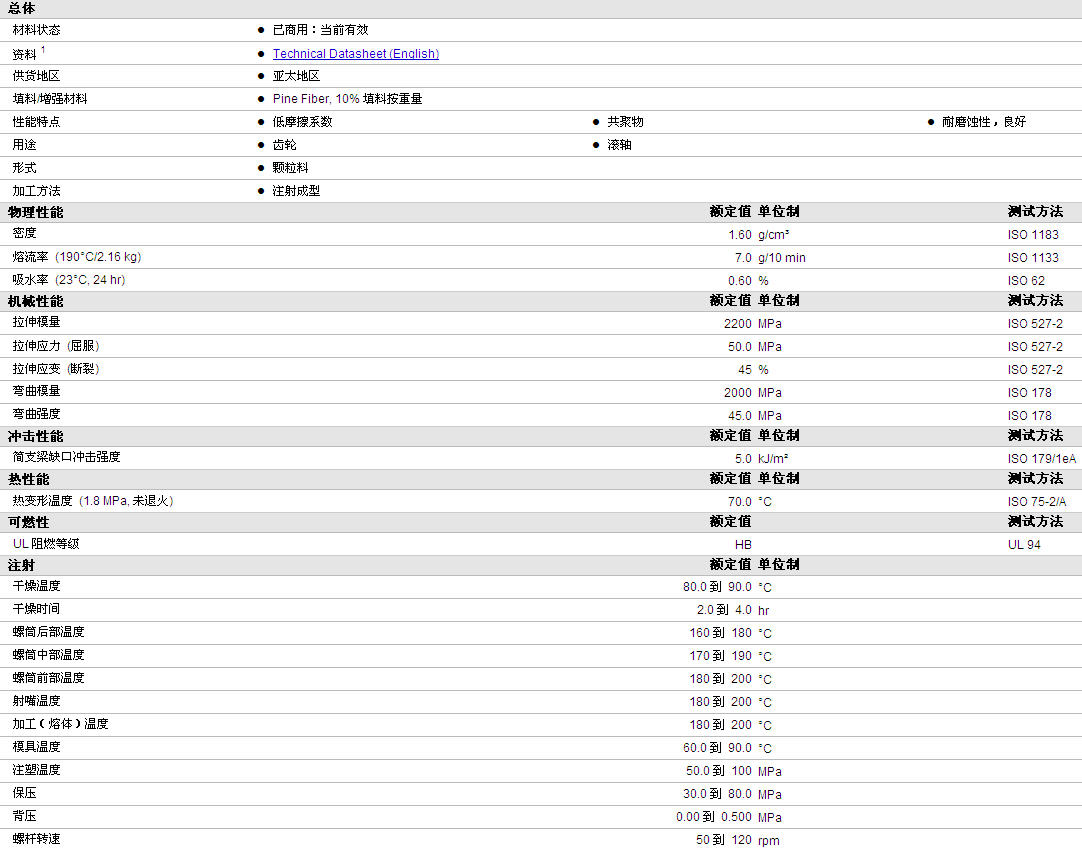Click the 弯曲强度 row label
The image size is (1082, 848).
pos(37,413)
